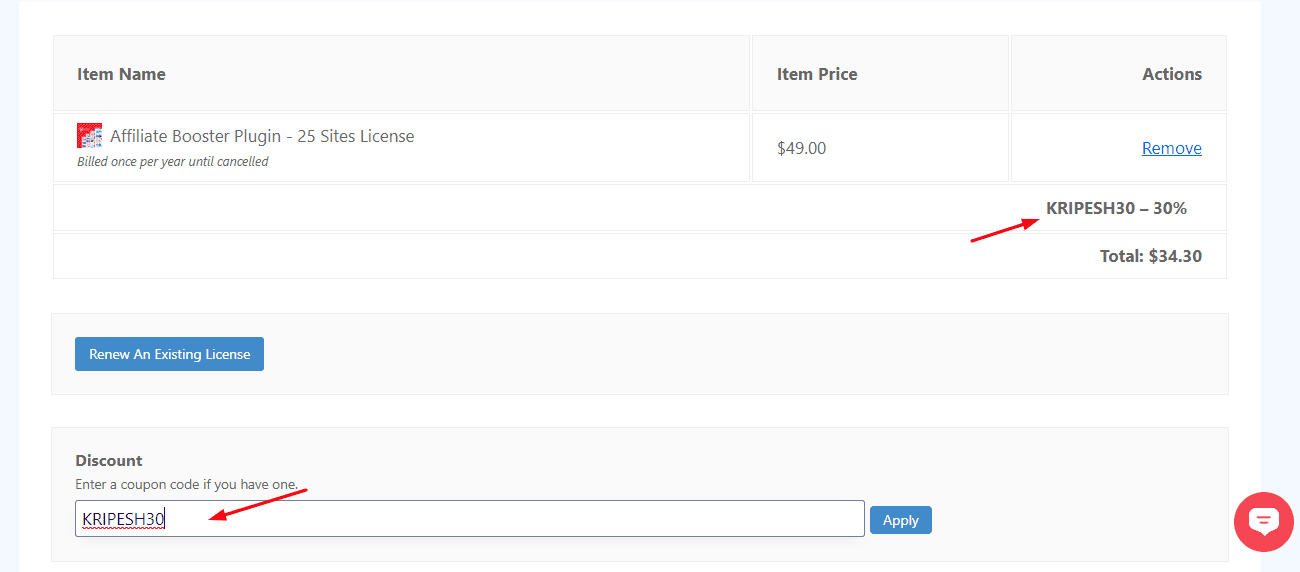Click the $49.00 item price
The image size is (1300, 572).
pos(801,148)
